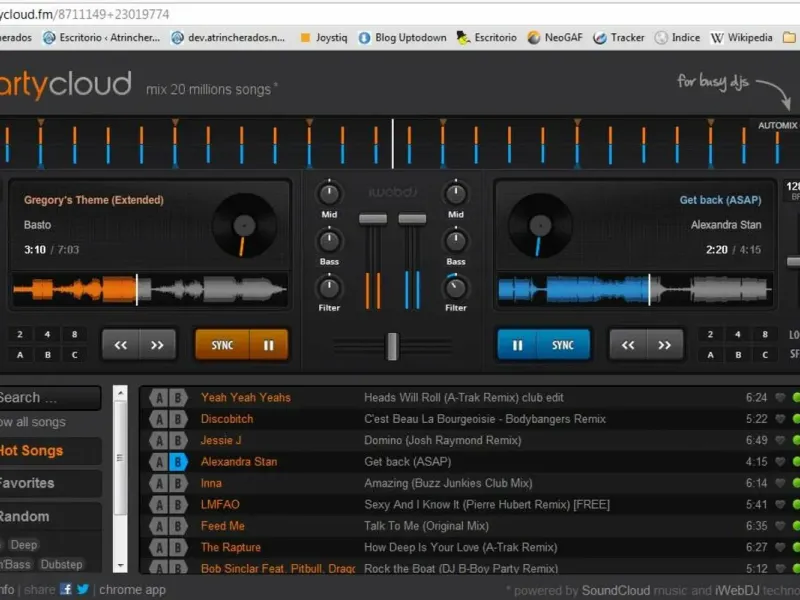Enable AUTOMIX mode
This screenshot has width=800, height=600.
click(777, 126)
